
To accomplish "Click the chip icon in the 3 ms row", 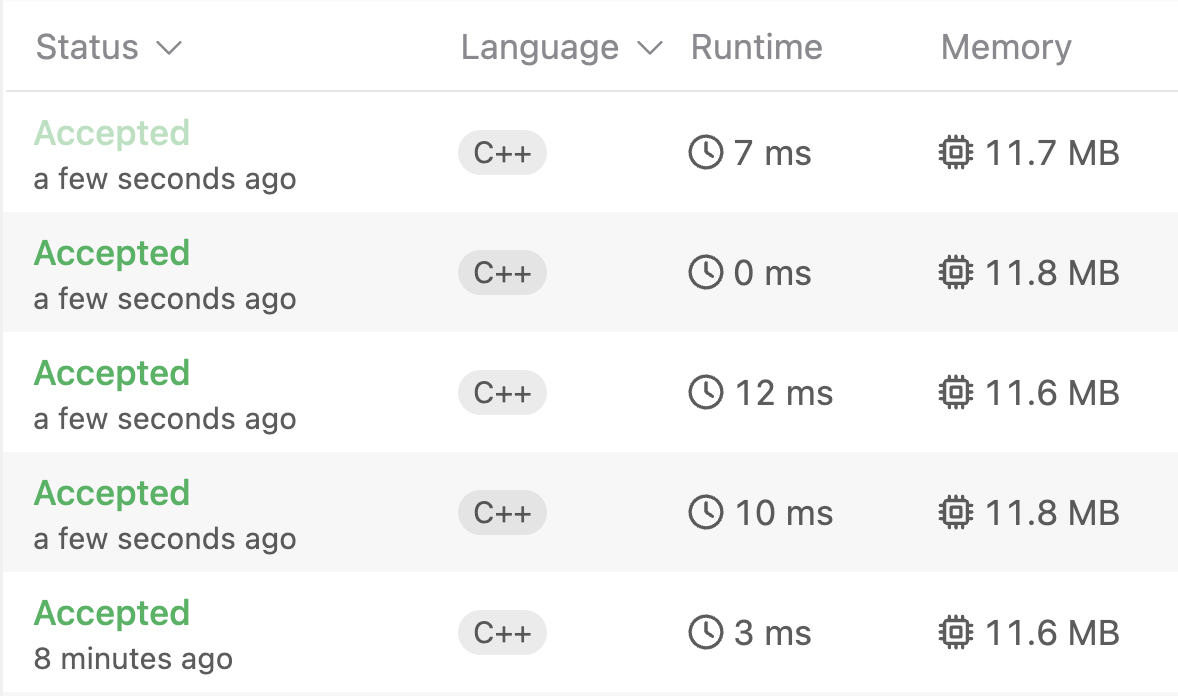I will point(956,632).
